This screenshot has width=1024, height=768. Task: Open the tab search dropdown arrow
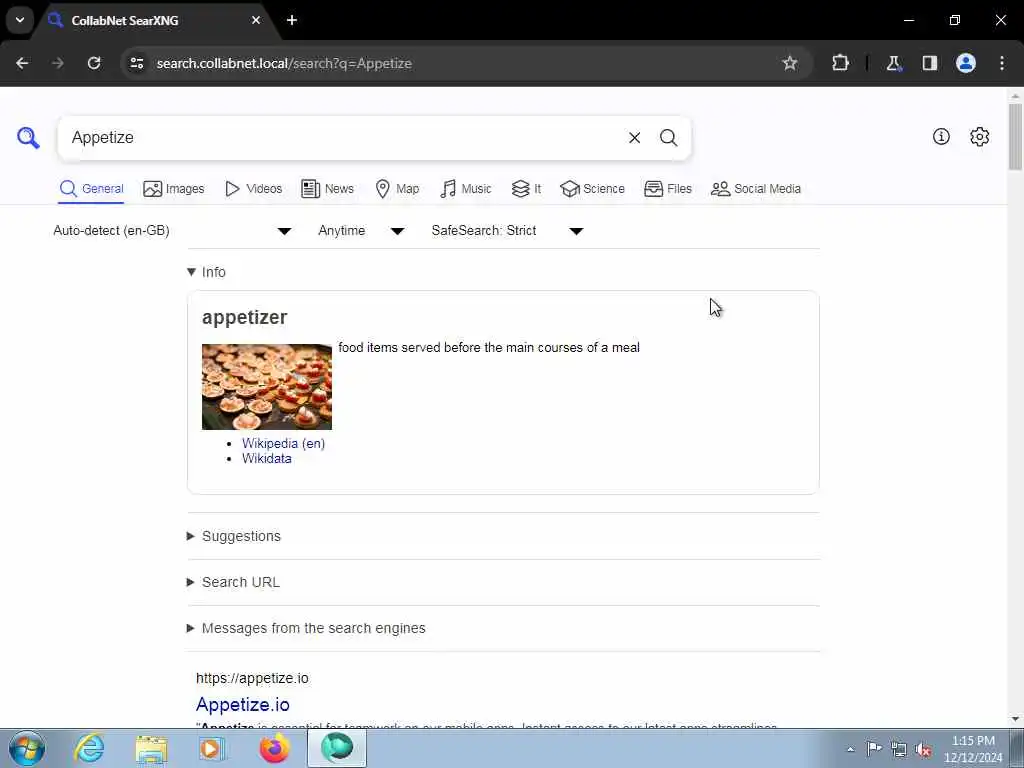[20, 20]
